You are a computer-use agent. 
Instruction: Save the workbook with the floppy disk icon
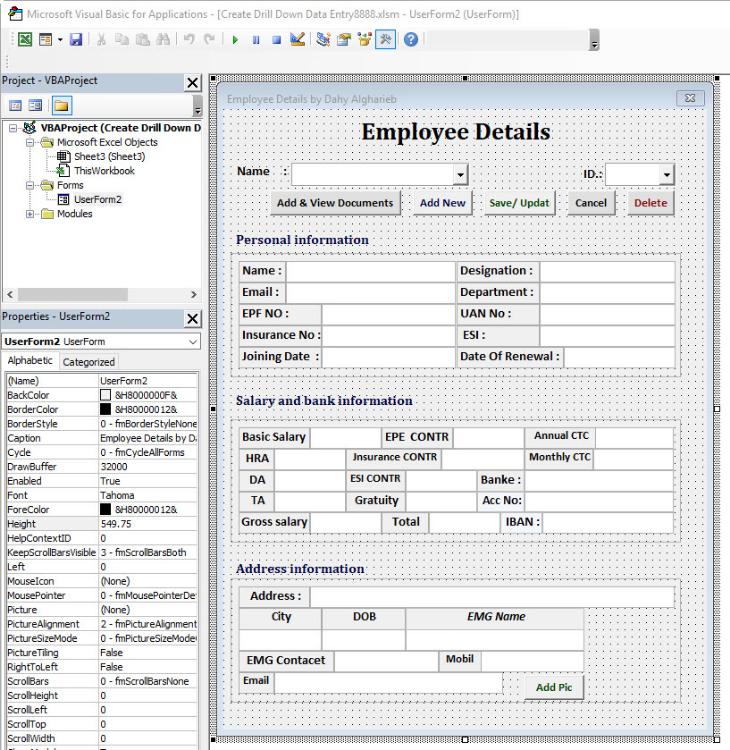[76, 39]
